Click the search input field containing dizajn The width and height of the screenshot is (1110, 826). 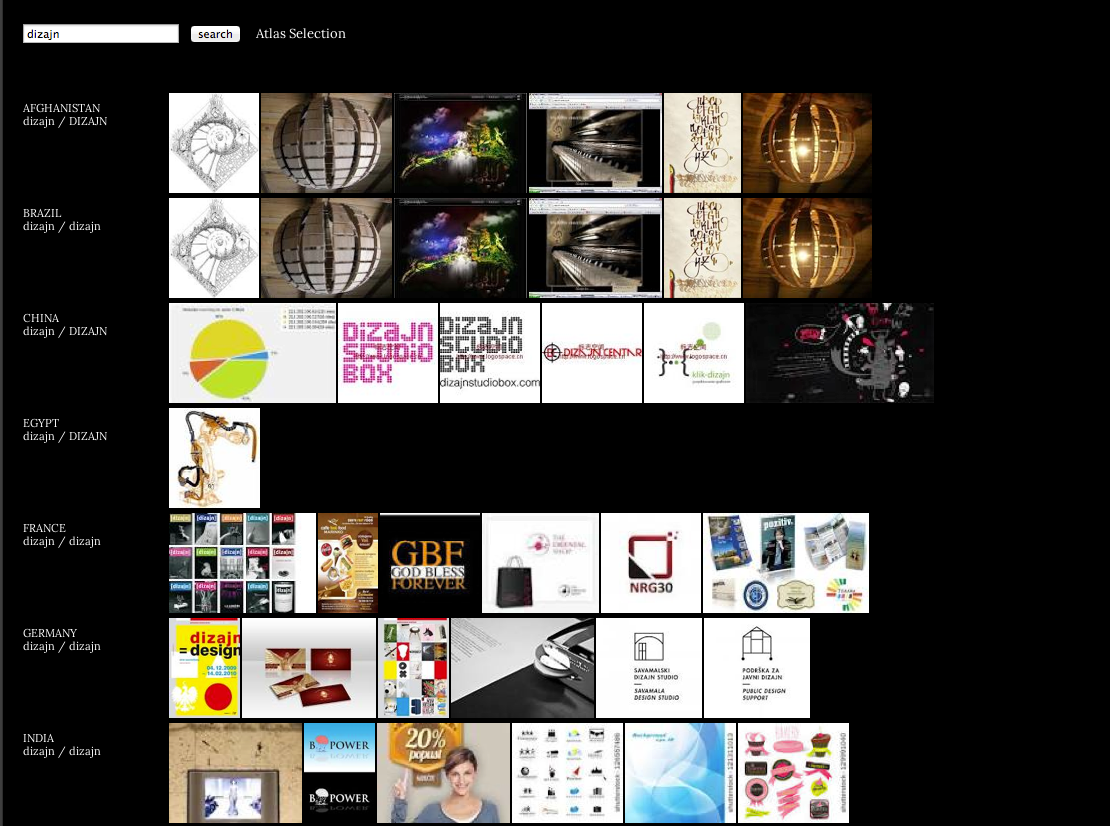[101, 34]
